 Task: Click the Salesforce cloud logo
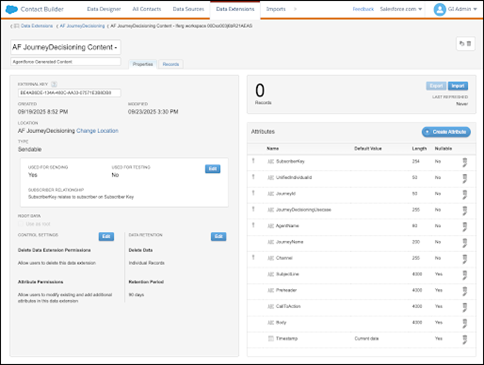click(x=11, y=9)
